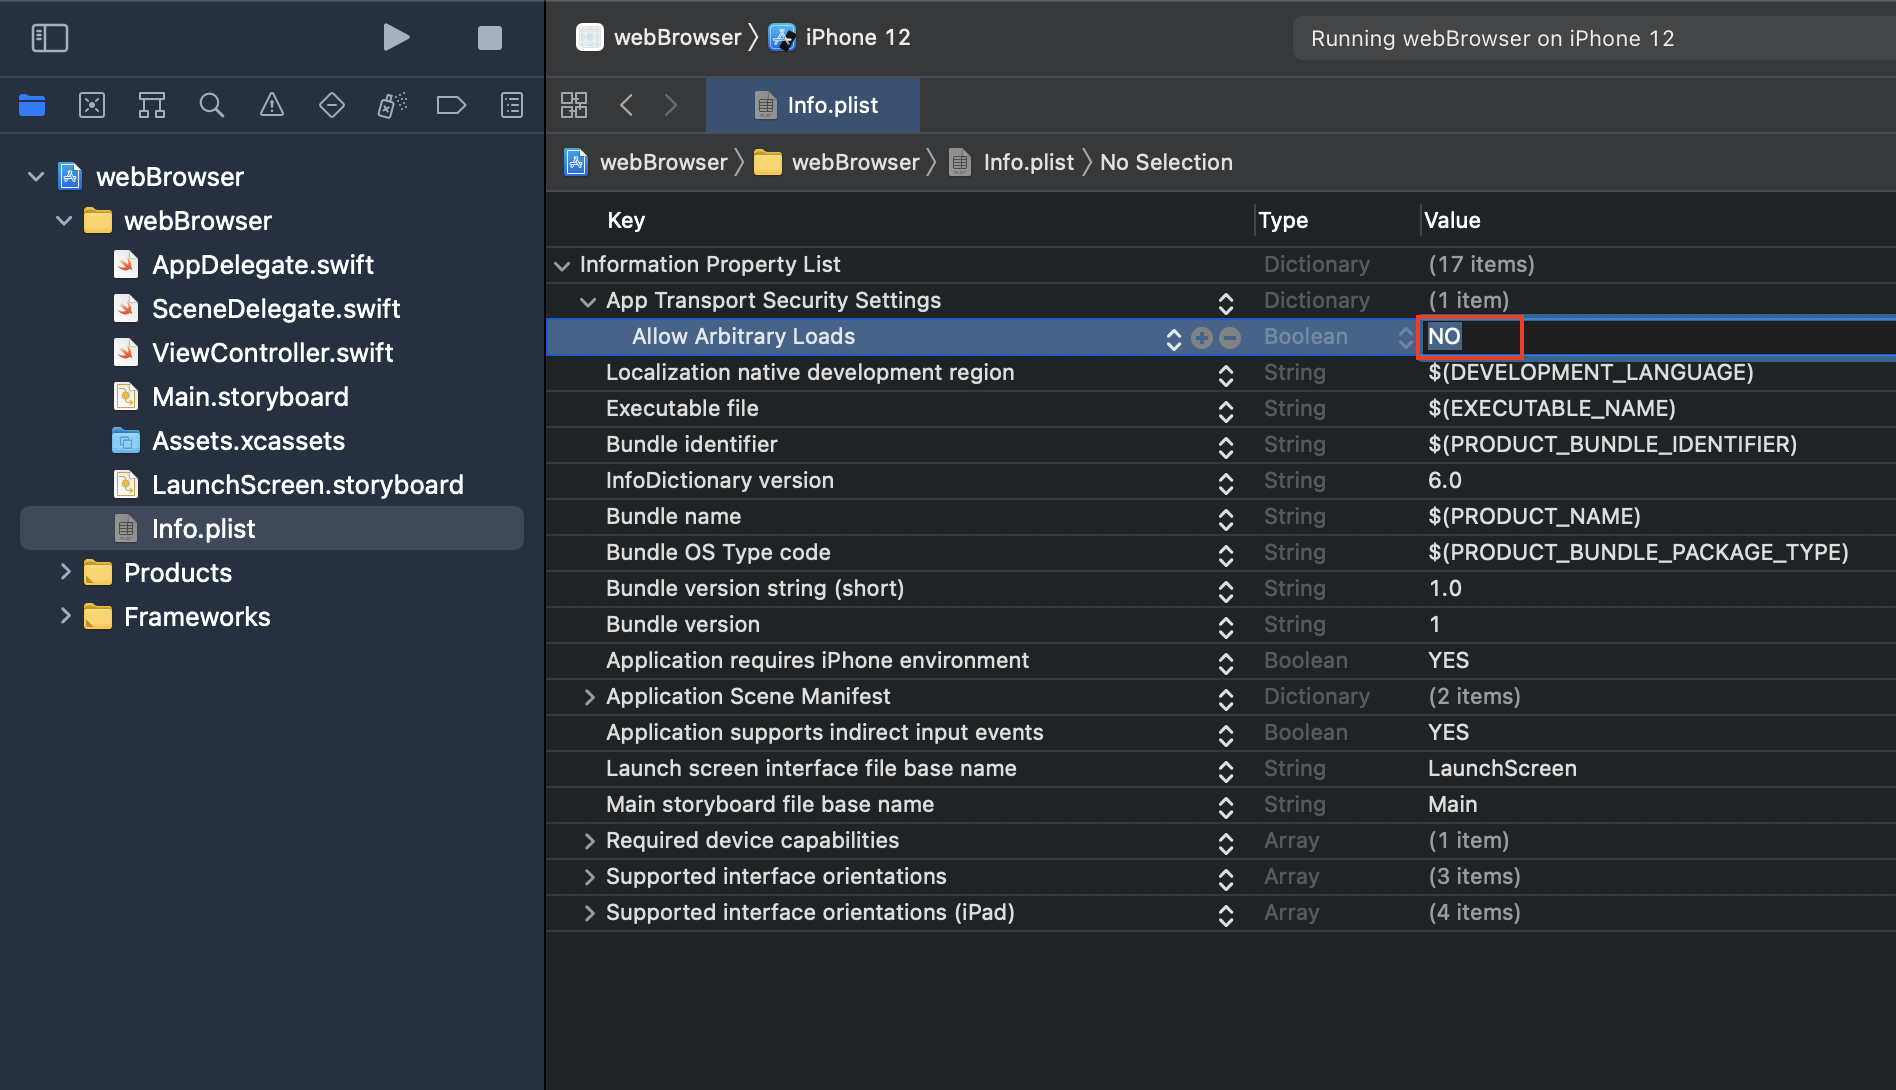
Task: Show related items grid menu
Action: pyautogui.click(x=574, y=105)
